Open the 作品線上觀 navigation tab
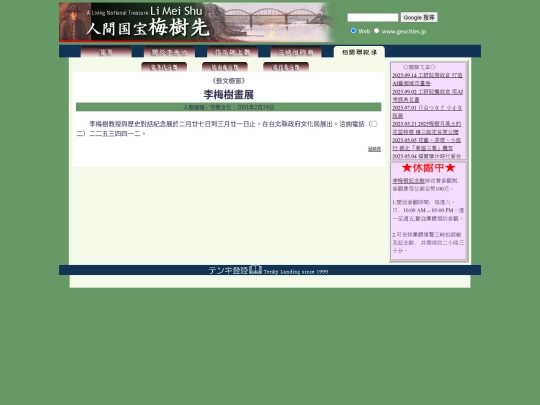Screen dimensions: 540x405 (x=232, y=52)
